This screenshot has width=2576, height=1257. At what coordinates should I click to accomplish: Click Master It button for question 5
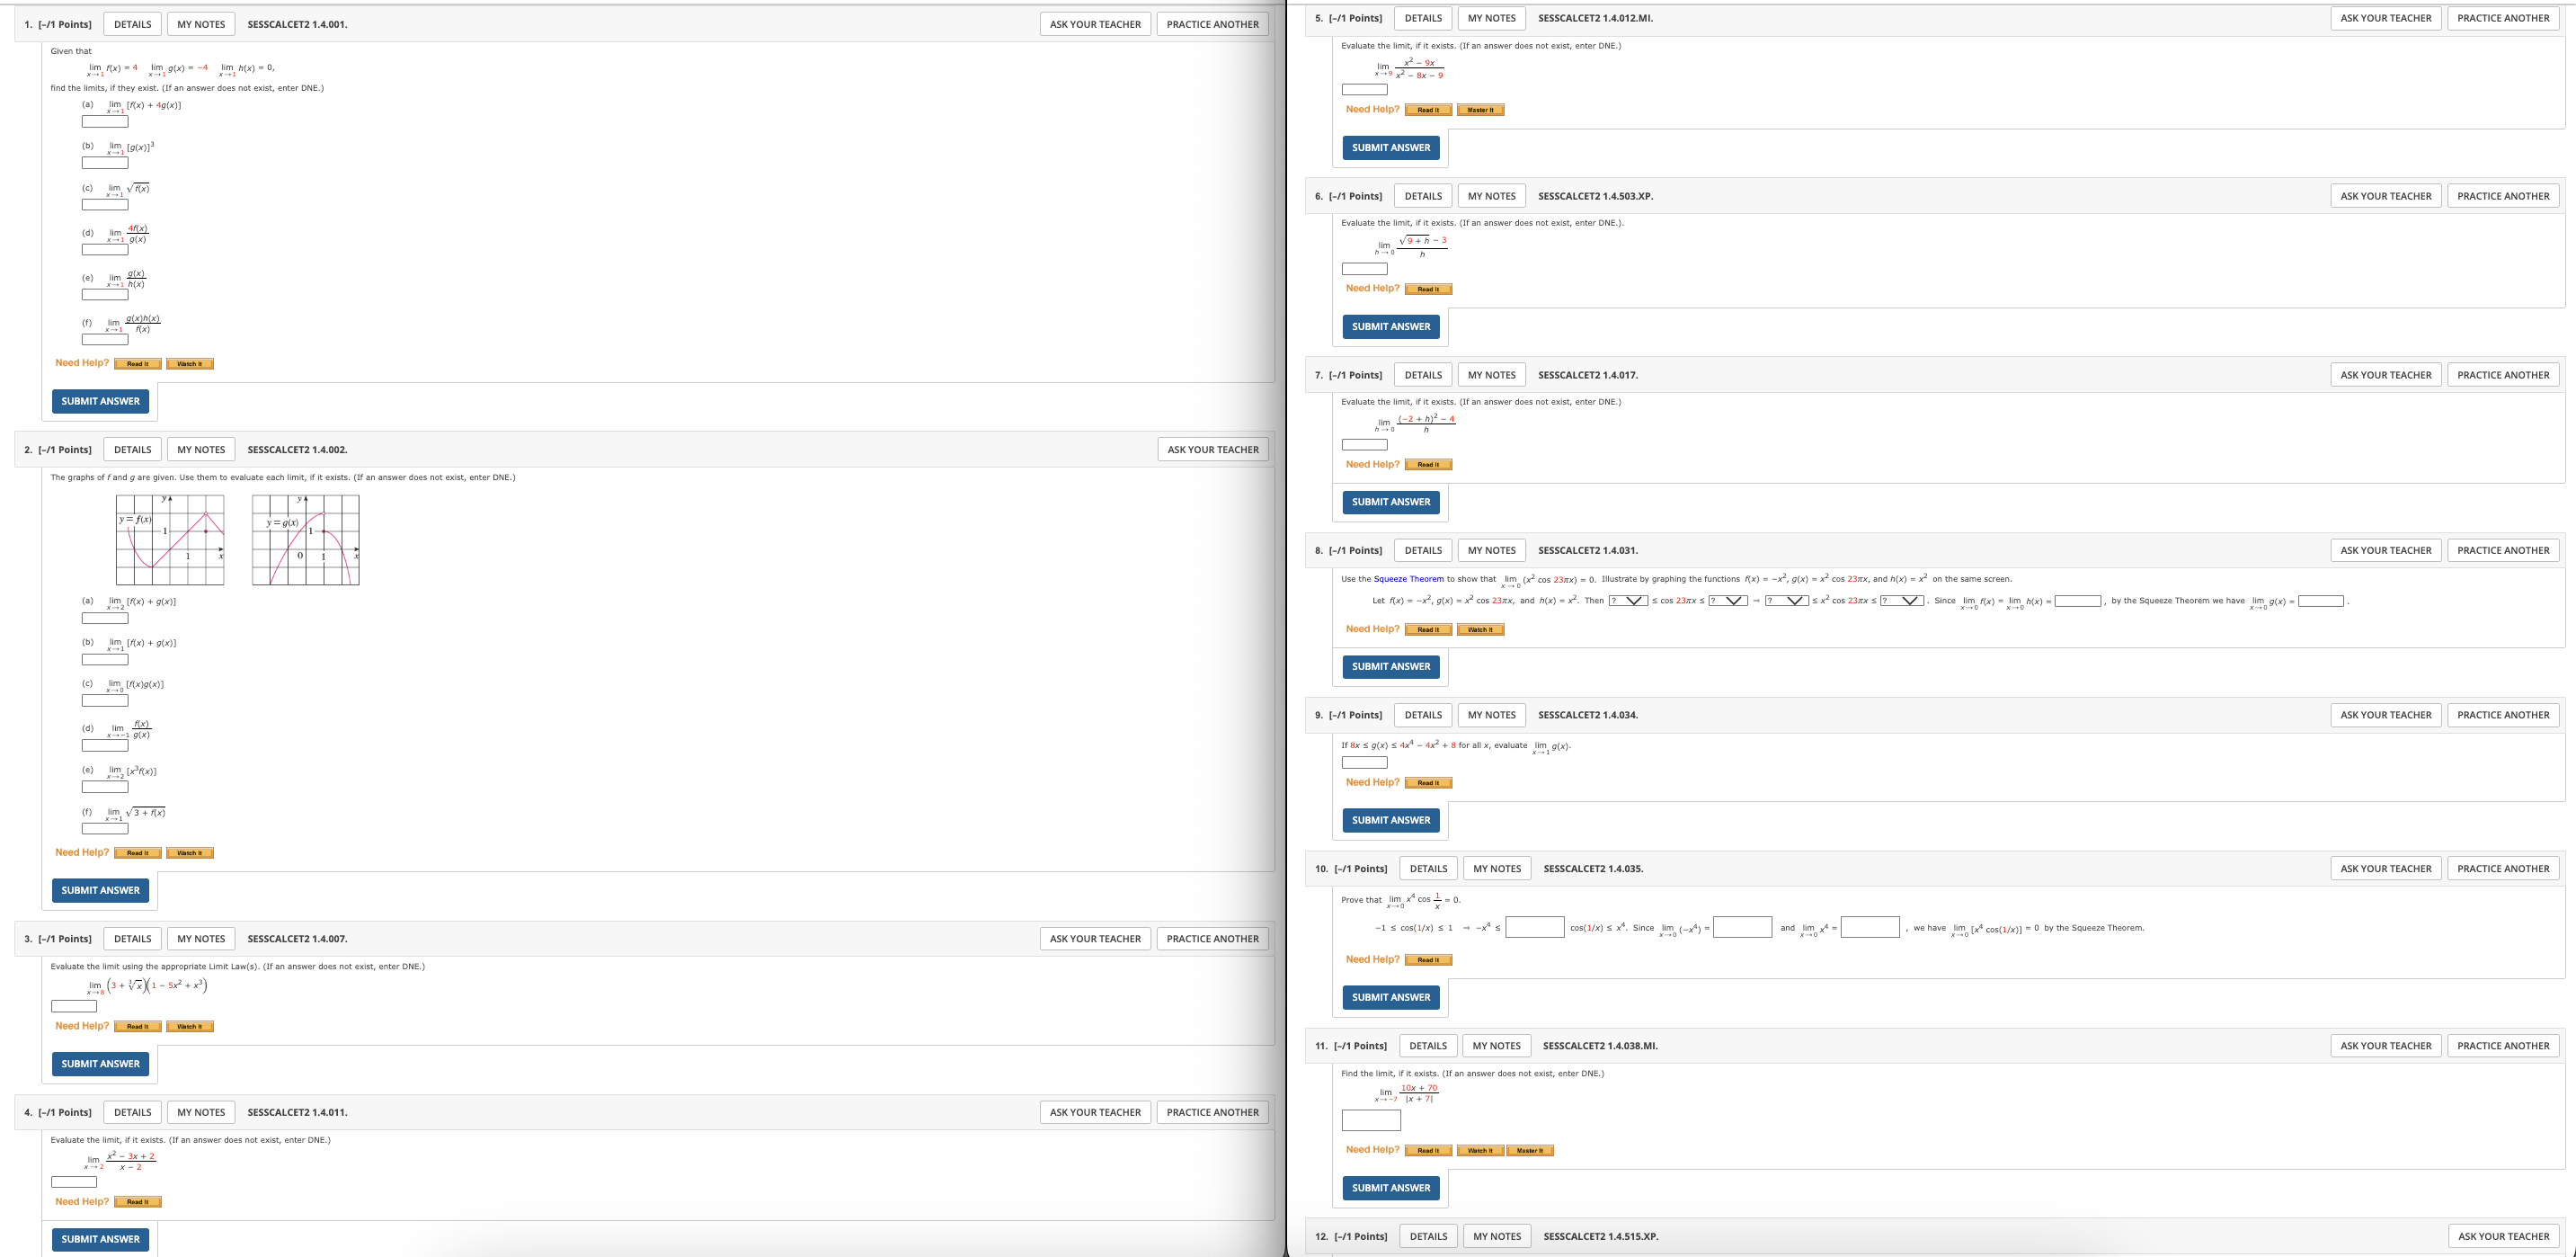[1480, 110]
